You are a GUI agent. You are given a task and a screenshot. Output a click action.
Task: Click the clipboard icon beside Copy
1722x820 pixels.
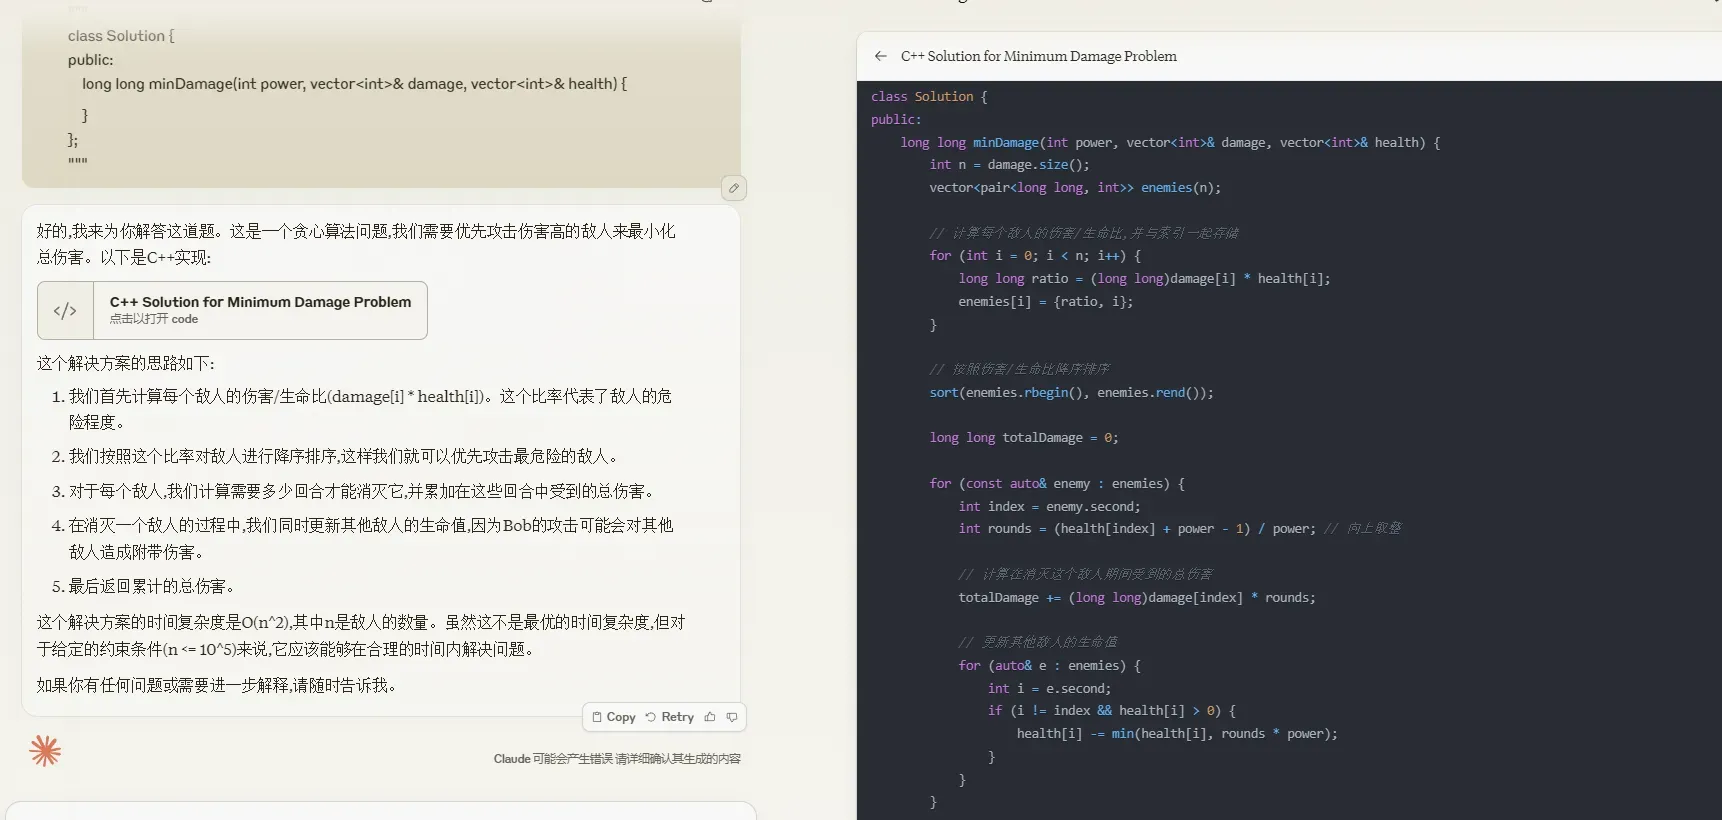(x=597, y=717)
